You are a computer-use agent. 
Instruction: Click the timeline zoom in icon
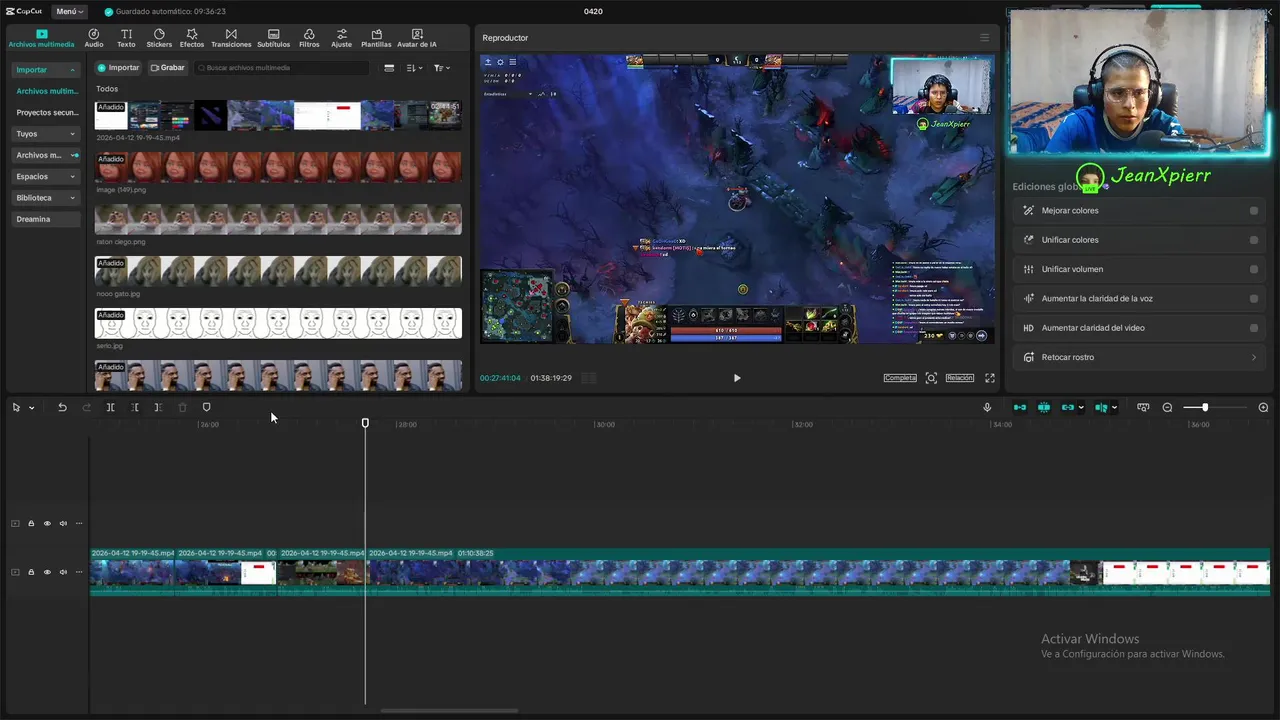[1263, 407]
